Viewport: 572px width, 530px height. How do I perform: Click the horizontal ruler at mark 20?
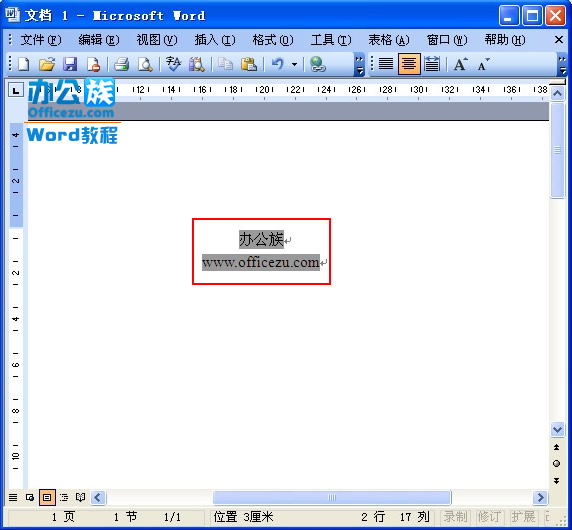point(264,89)
